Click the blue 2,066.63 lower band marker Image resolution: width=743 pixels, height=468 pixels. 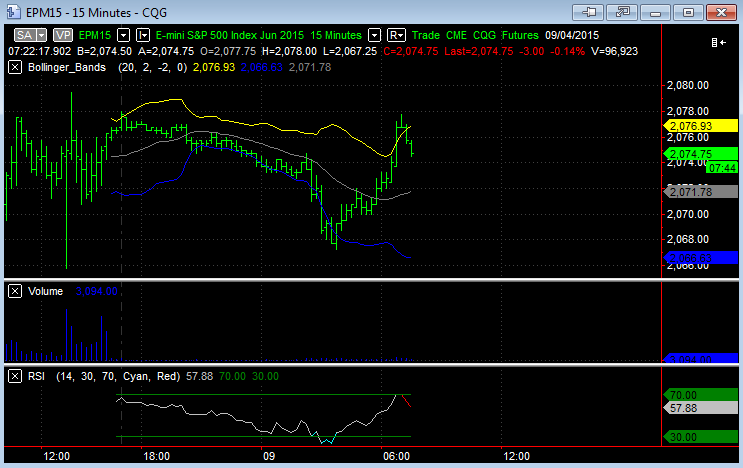[x=701, y=258]
